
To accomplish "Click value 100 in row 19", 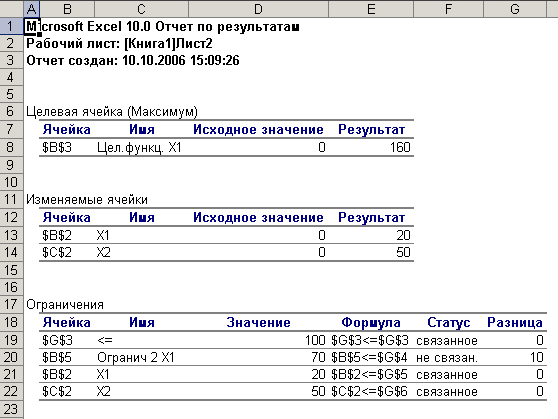I will point(315,340).
